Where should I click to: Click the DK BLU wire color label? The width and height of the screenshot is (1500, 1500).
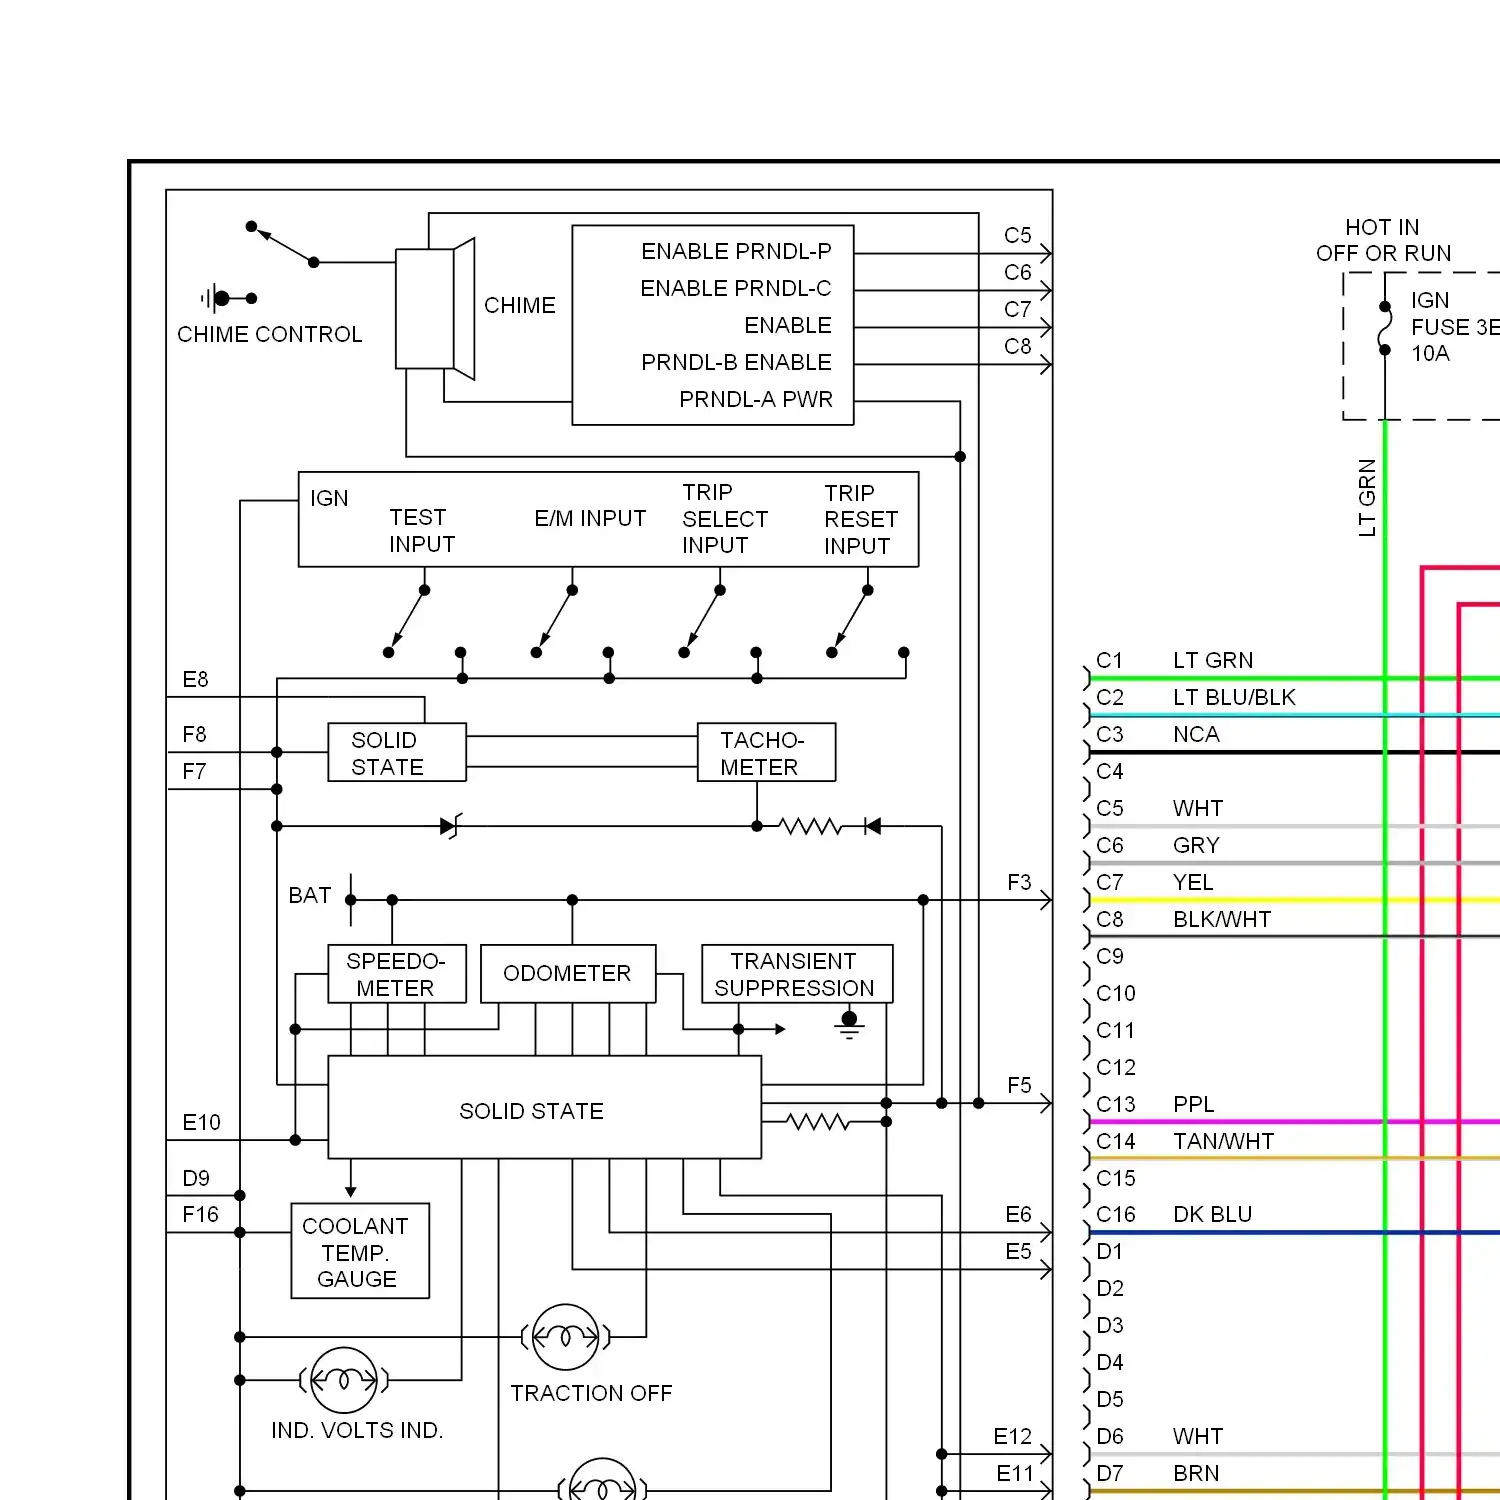coord(1212,1214)
